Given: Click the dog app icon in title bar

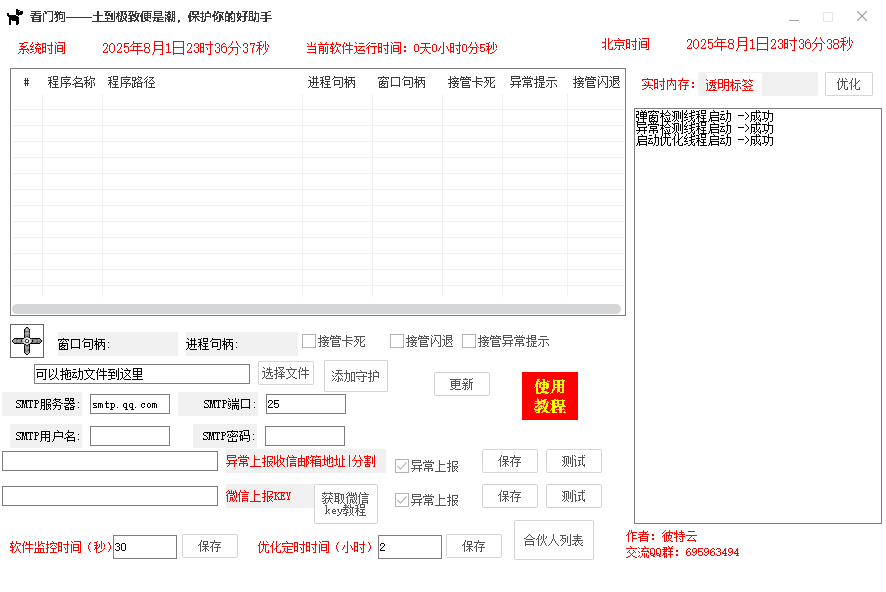Looking at the screenshot, I should click(x=15, y=17).
